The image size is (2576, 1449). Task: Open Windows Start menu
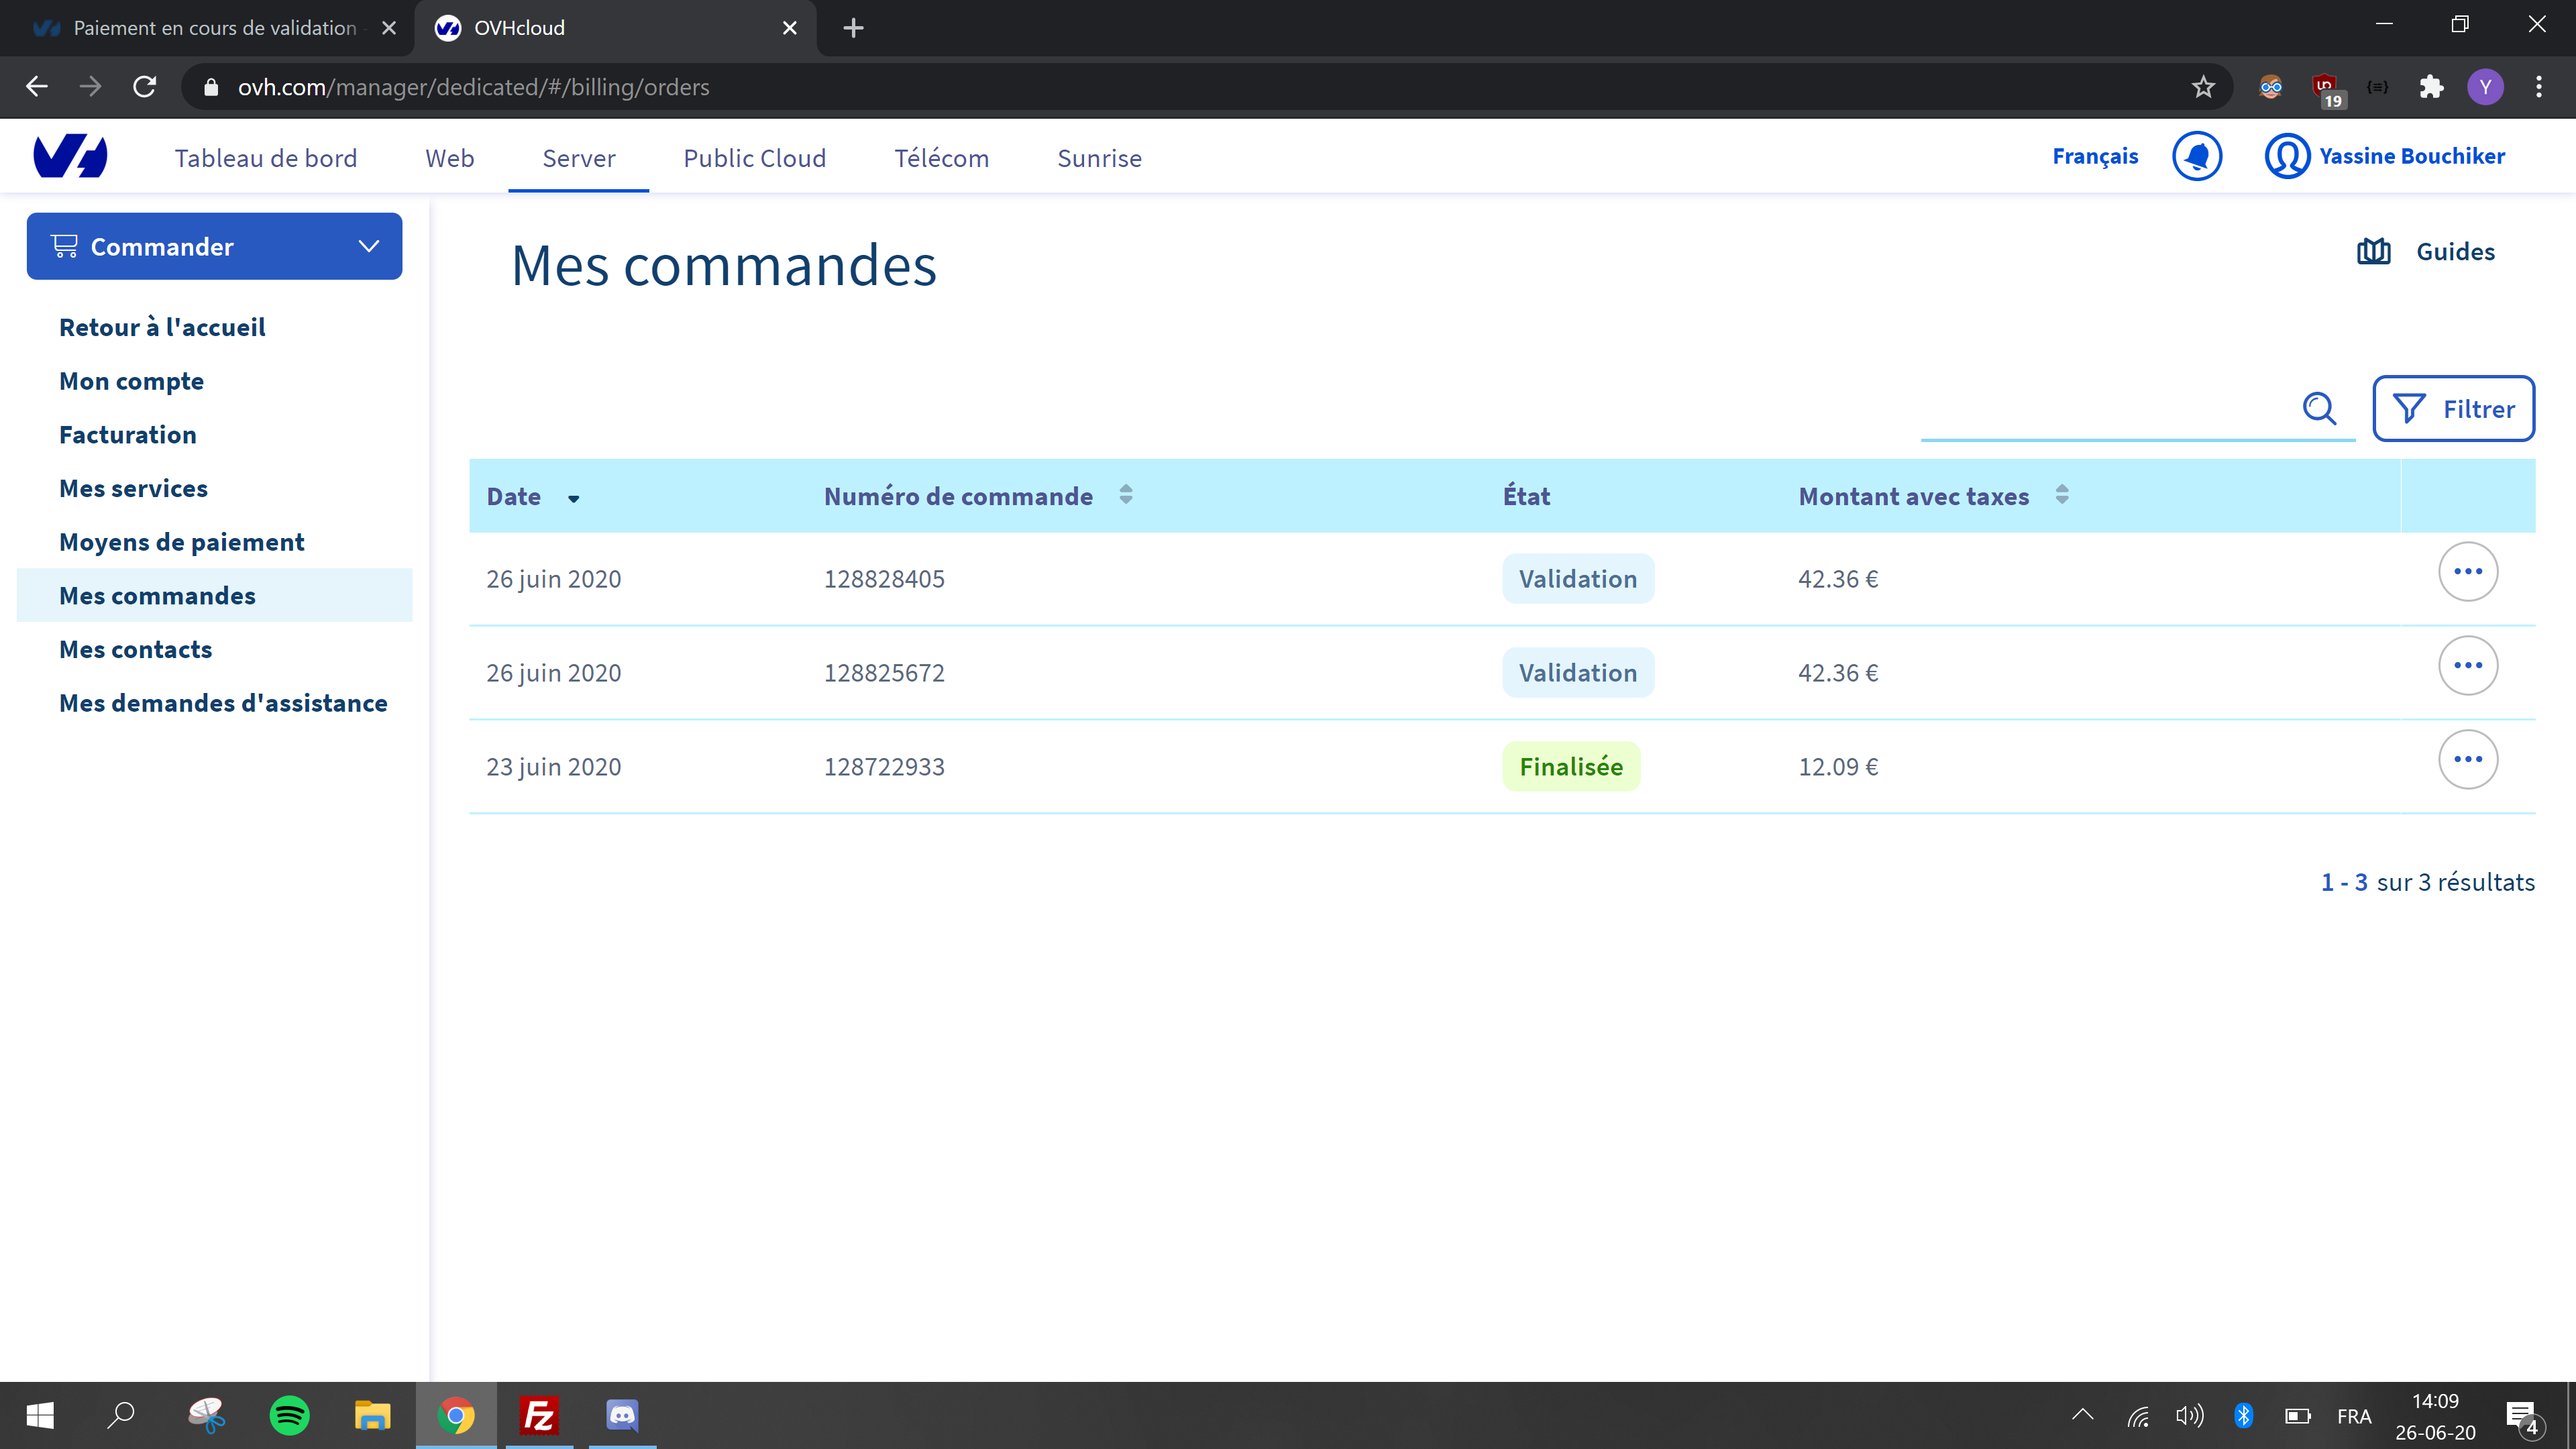coord(40,1415)
